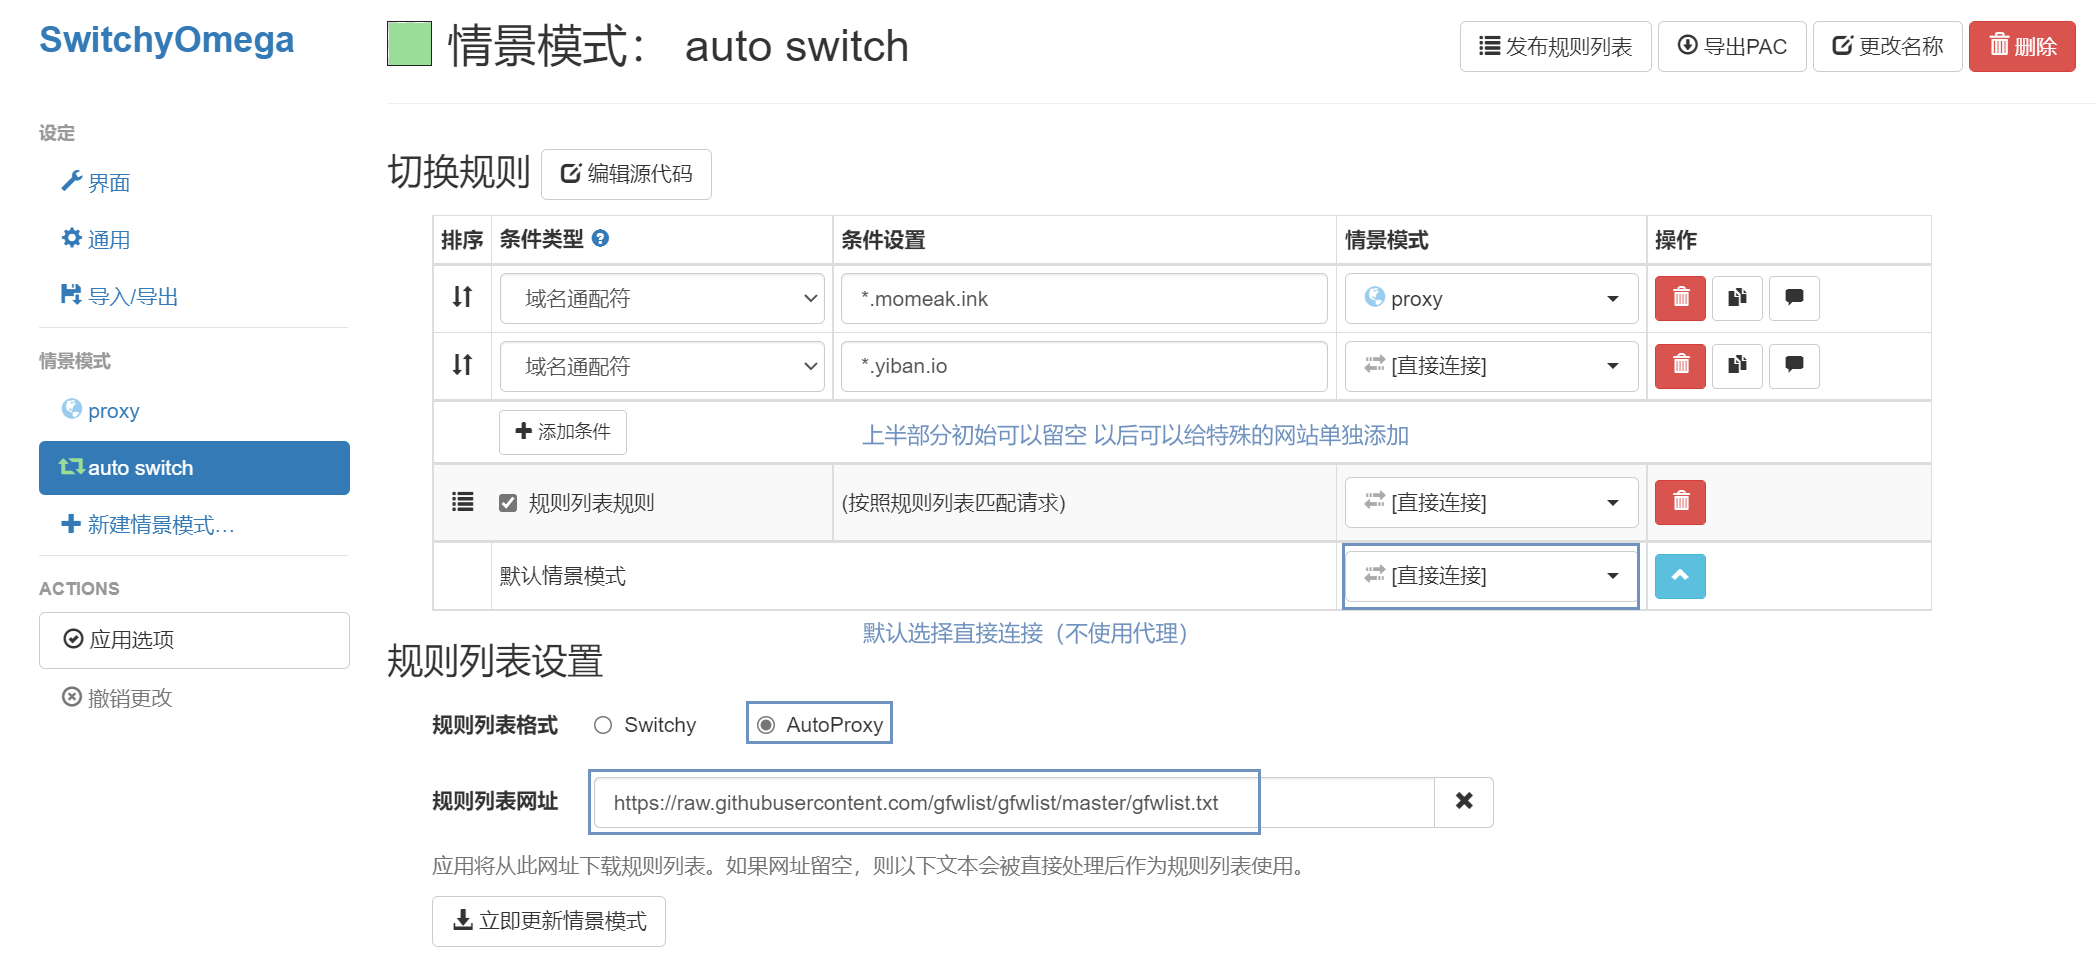Click the 发布规则列表 button
Screen dimensions: 2096x960
click(x=1555, y=46)
